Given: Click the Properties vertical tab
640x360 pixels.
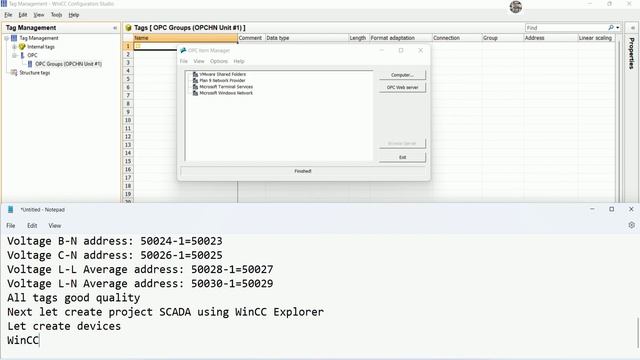Looking at the screenshot, I should click(631, 53).
